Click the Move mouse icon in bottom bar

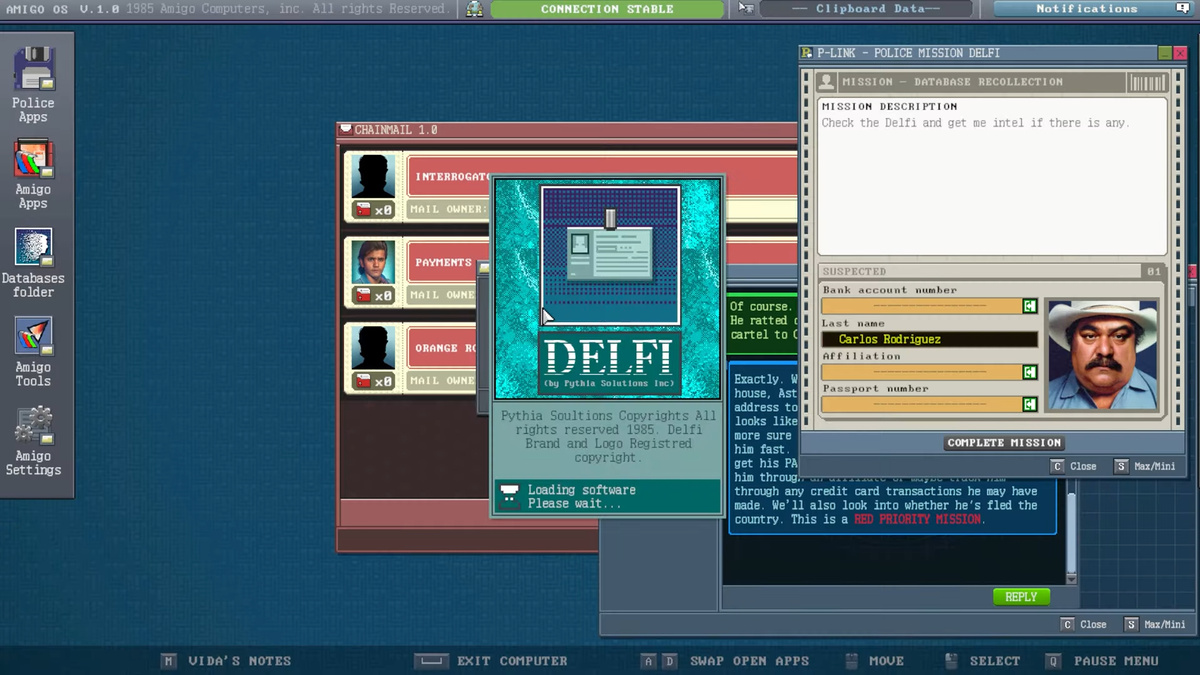click(852, 661)
